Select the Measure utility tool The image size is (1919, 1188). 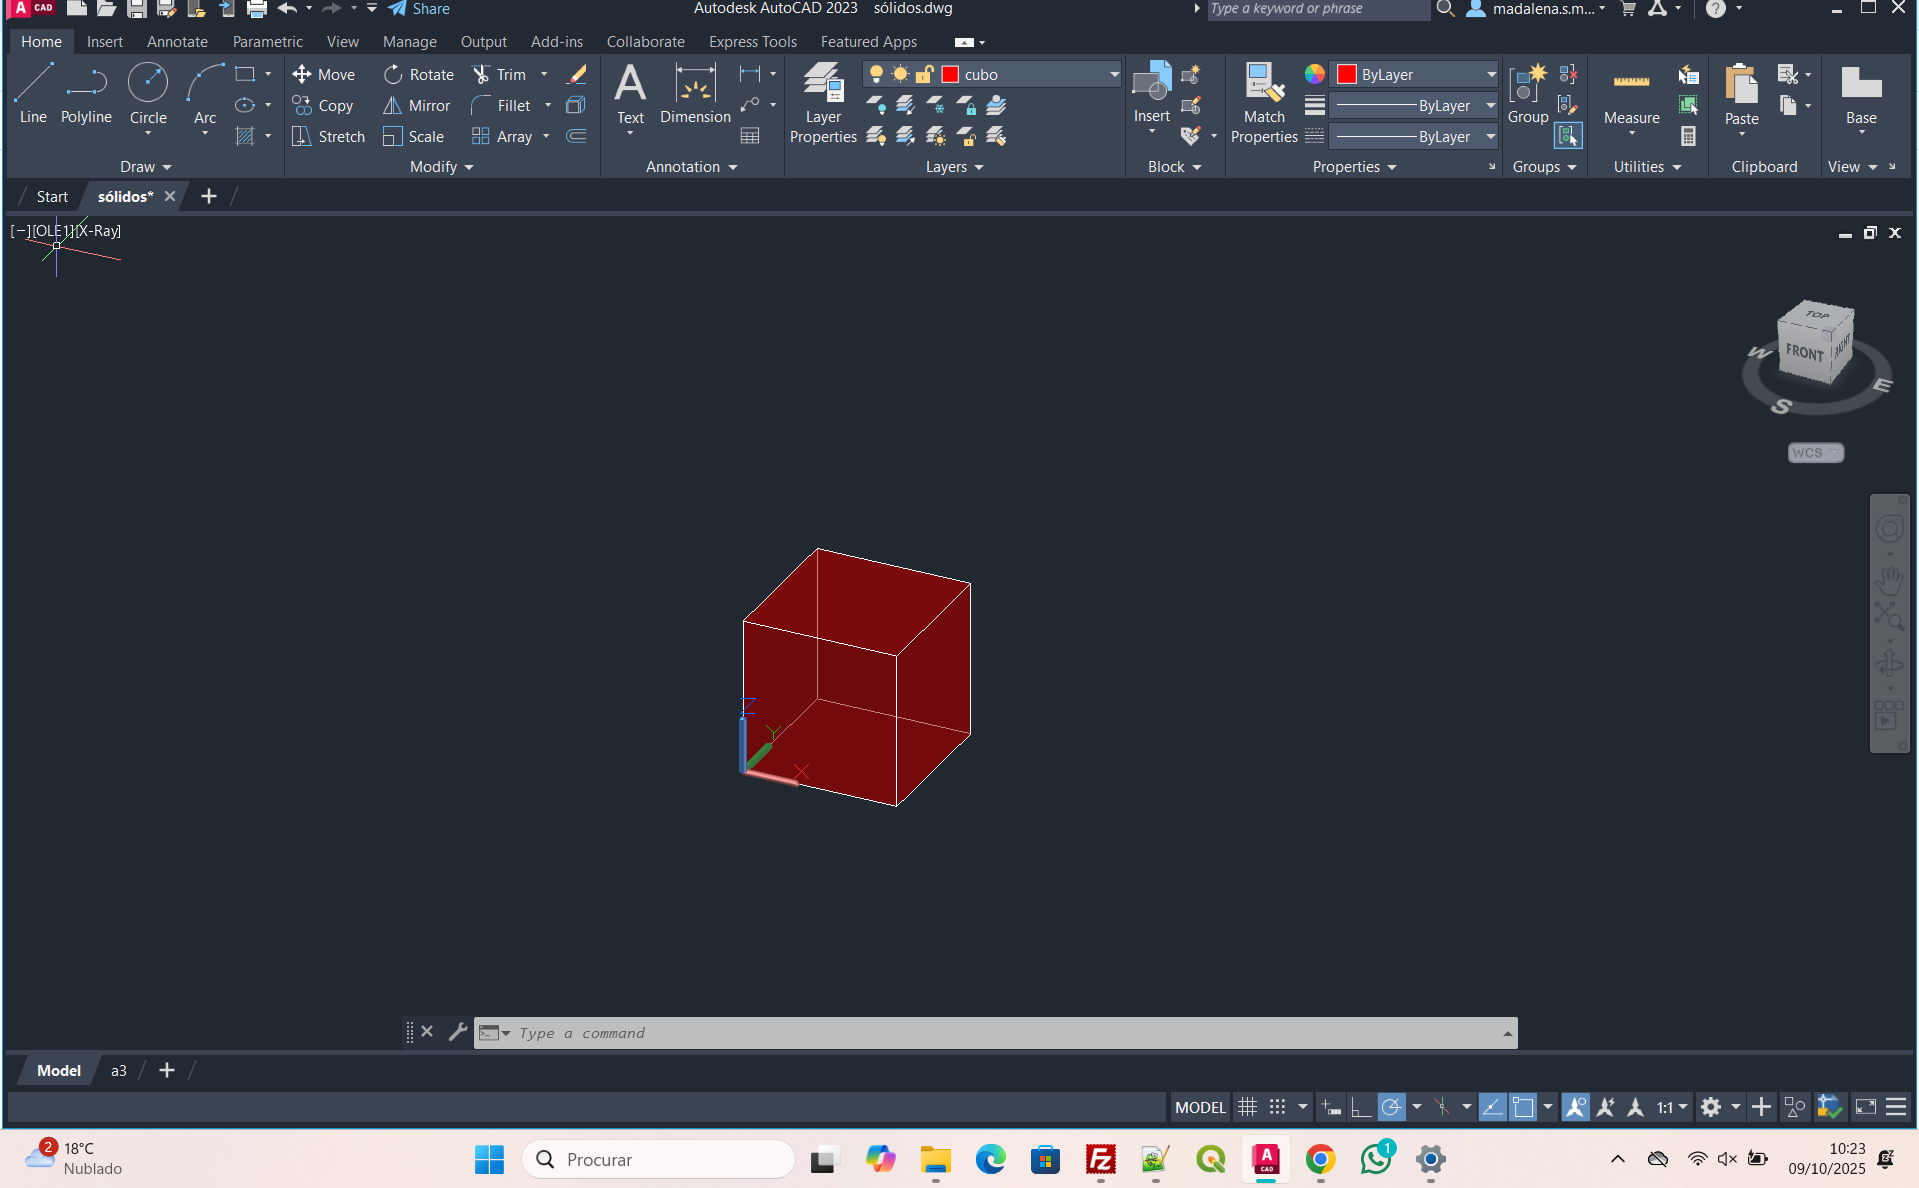click(1631, 95)
